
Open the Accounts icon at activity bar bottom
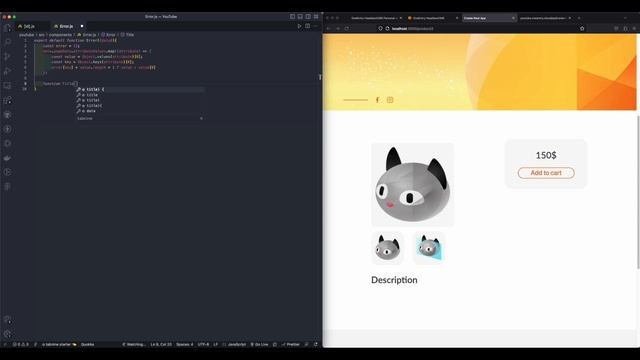(7, 320)
